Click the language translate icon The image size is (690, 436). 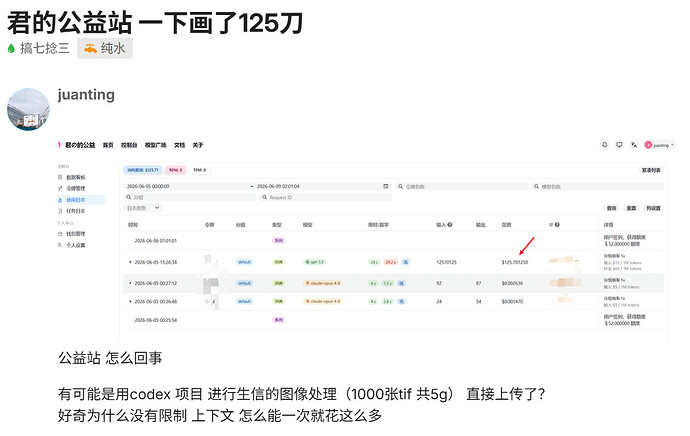tap(634, 145)
